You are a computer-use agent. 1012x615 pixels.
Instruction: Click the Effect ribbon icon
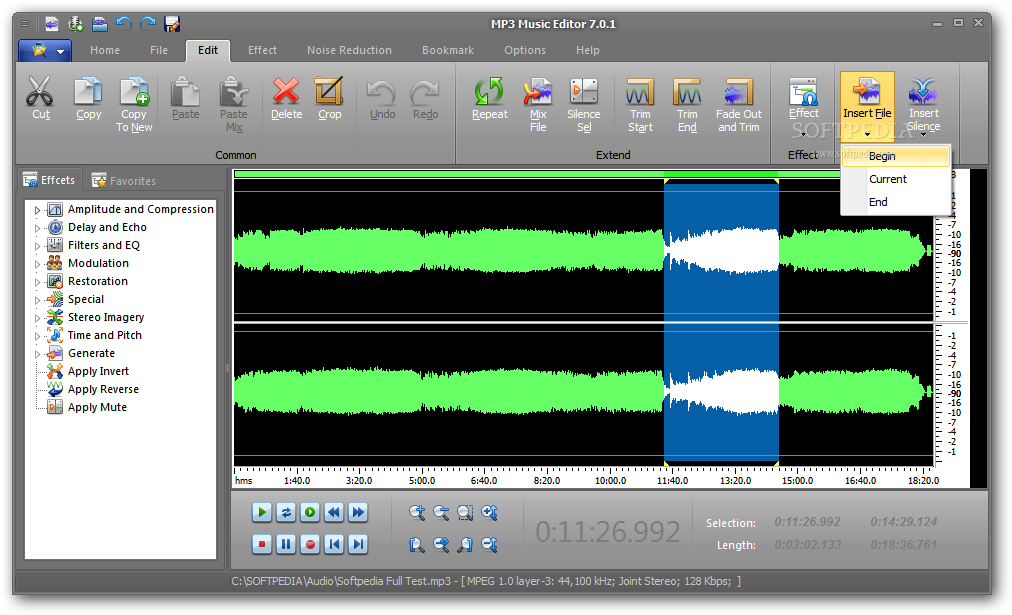coord(804,91)
